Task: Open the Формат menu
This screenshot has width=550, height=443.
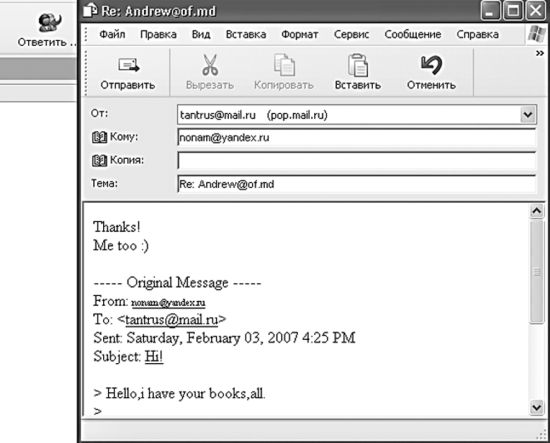Action: pyautogui.click(x=300, y=34)
